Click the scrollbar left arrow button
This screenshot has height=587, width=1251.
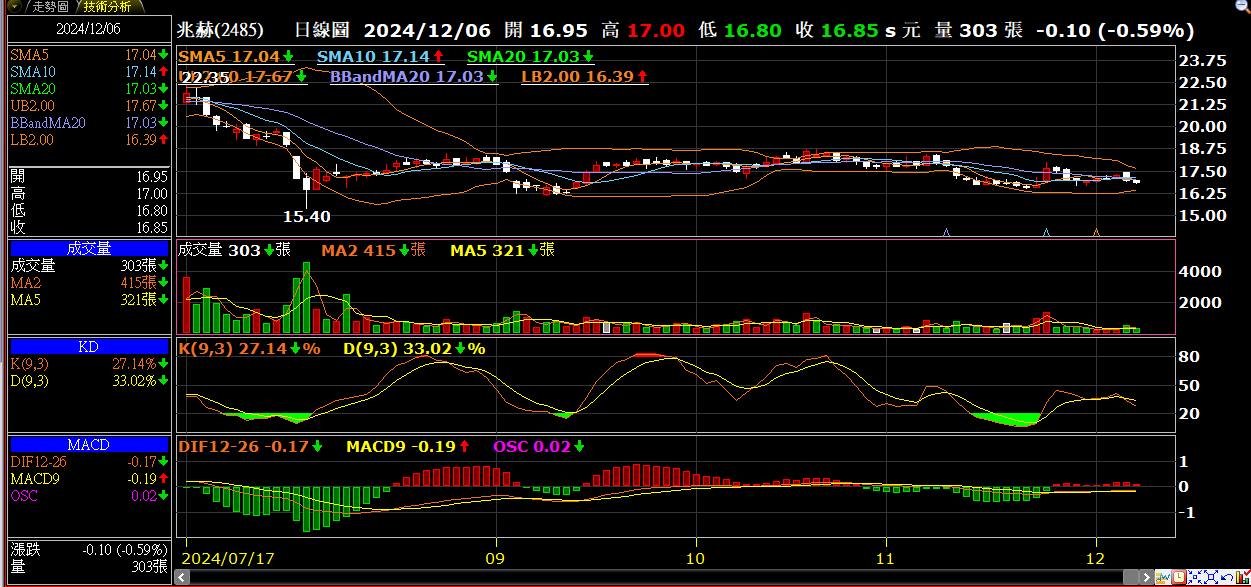[x=181, y=577]
